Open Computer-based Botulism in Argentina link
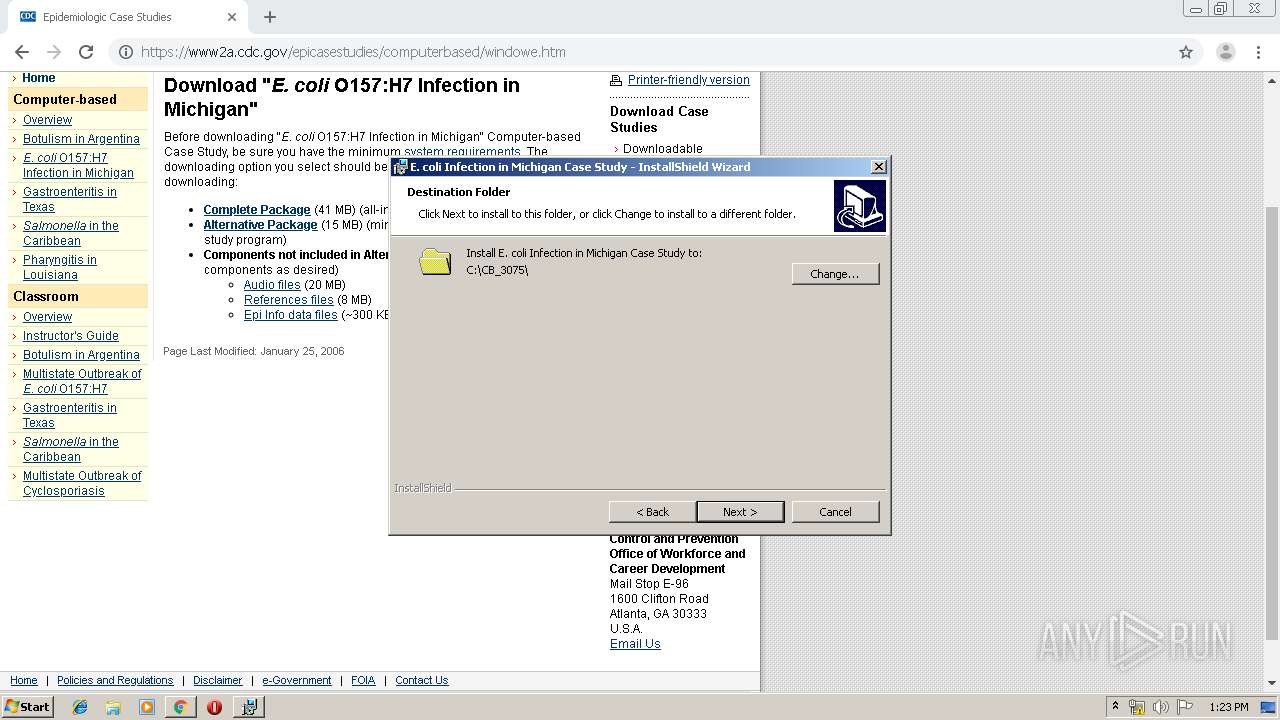 click(81, 139)
